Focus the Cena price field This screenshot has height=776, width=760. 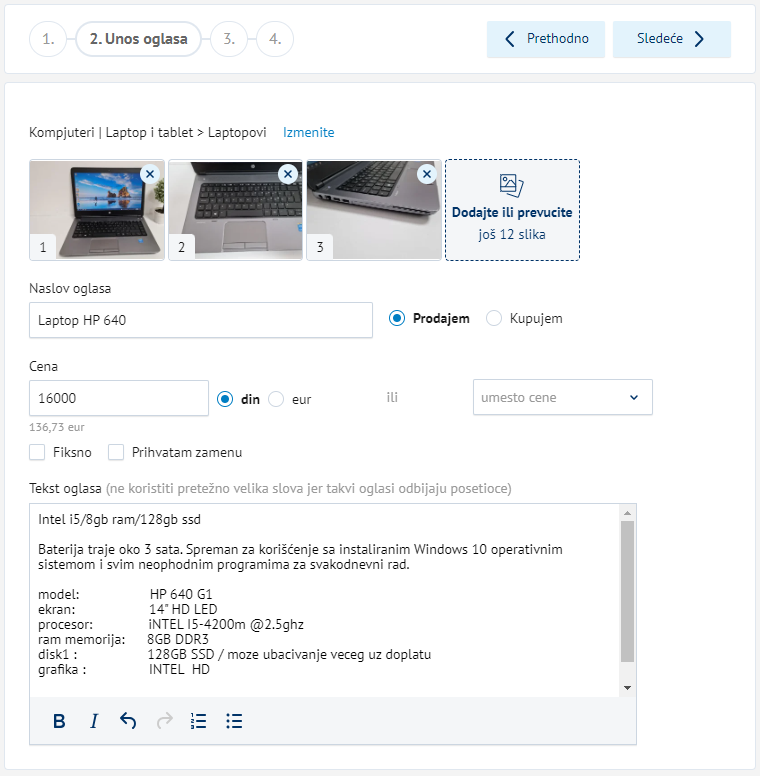pos(119,398)
